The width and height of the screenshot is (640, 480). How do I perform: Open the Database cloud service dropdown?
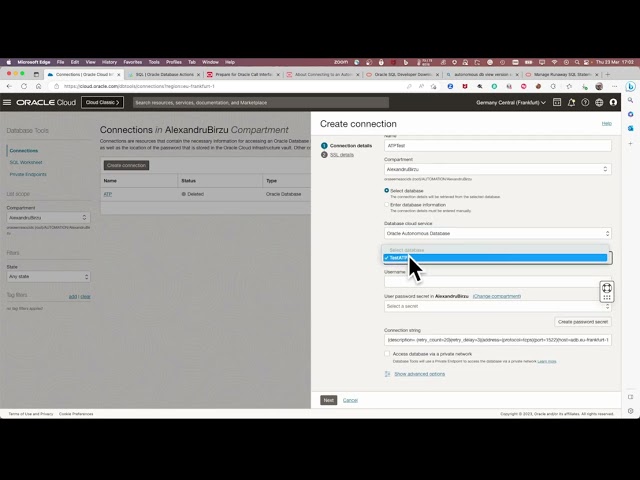click(x=497, y=233)
